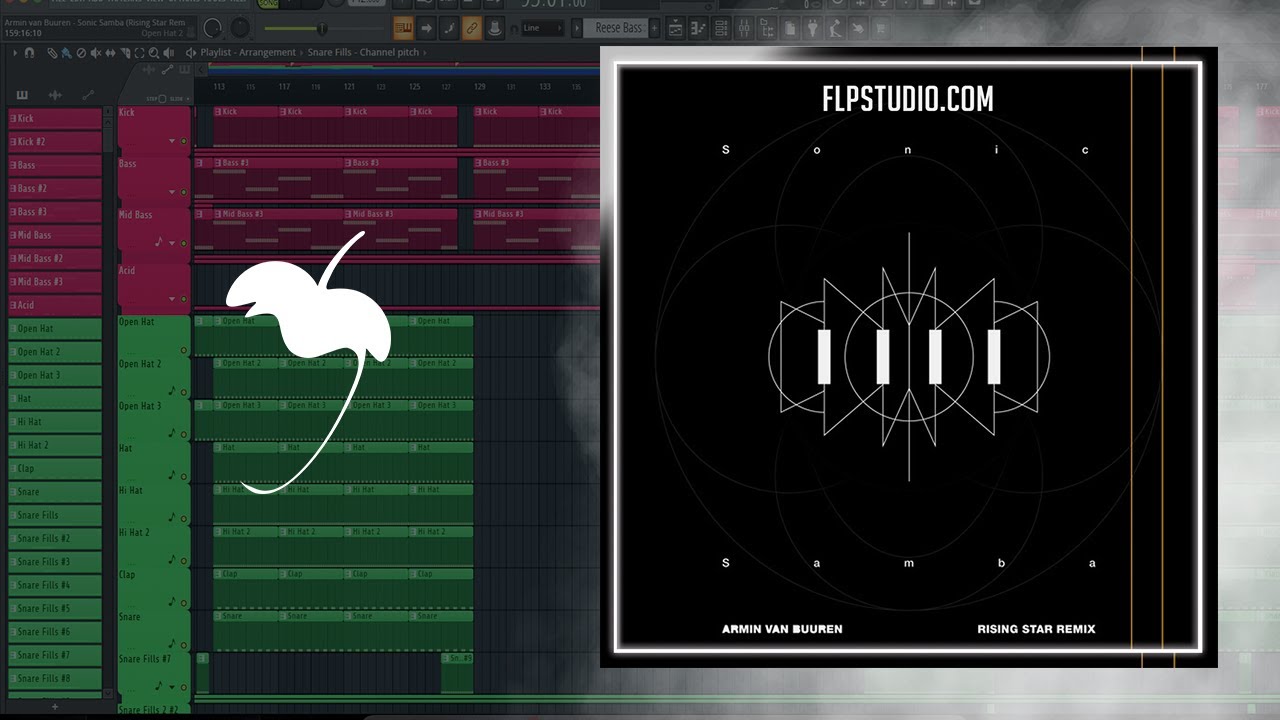Click the Mid Bass track note icon
The height and width of the screenshot is (720, 1280).
(158, 242)
